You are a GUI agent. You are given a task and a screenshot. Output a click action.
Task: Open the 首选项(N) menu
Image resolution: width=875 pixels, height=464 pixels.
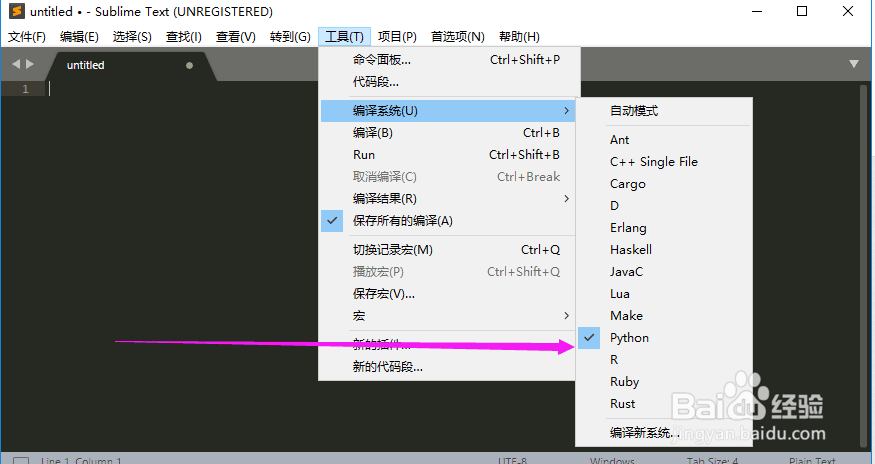458,37
